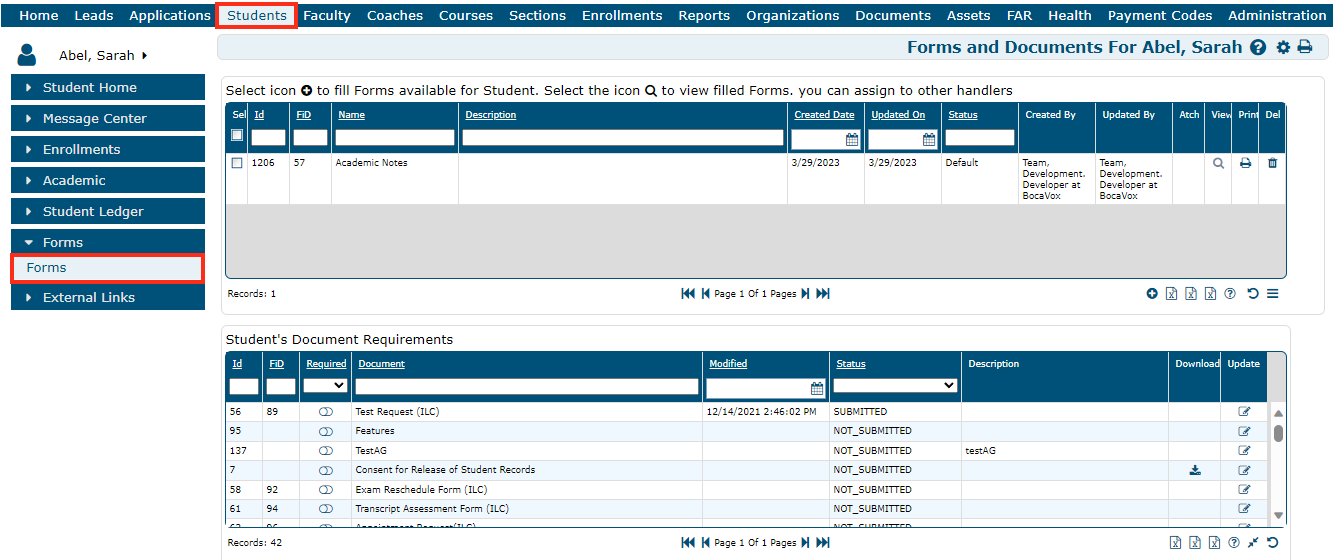Toggle Required for Exam Reschedule Form
The height and width of the screenshot is (560, 1333).
[x=325, y=490]
